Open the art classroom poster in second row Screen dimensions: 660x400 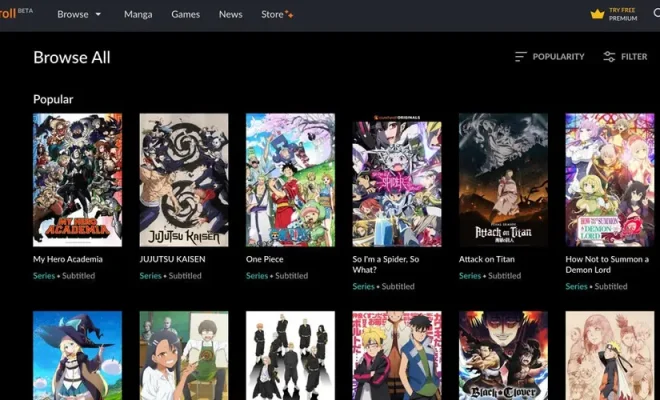(184, 355)
